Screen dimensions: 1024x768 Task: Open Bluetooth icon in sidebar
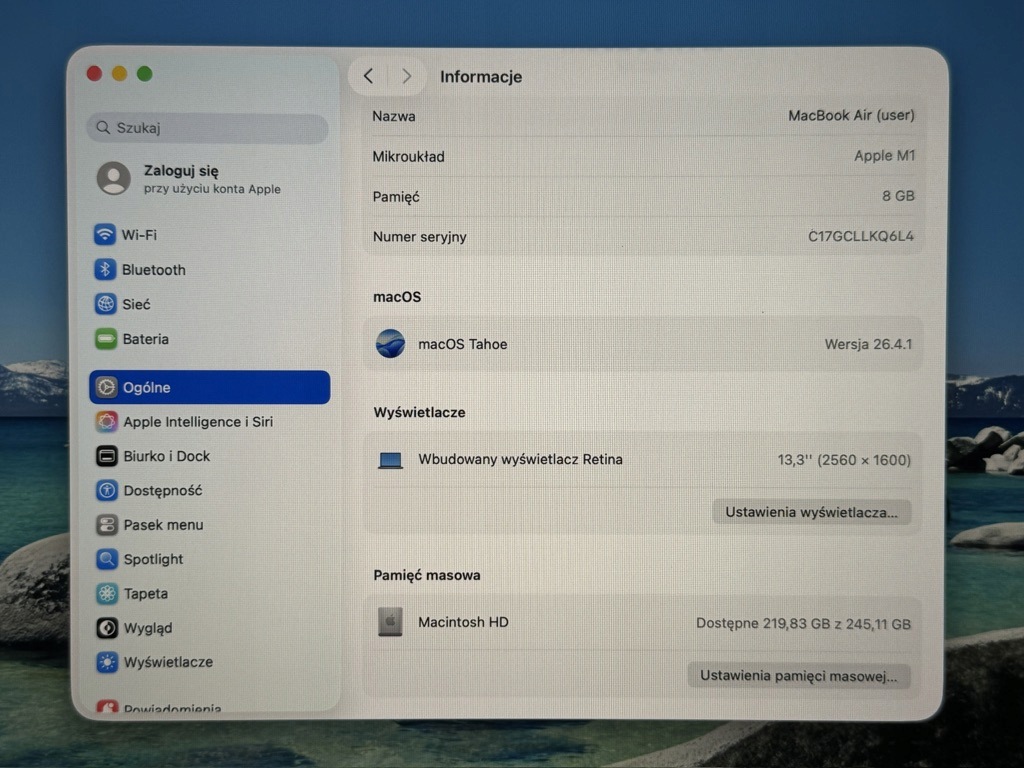pos(105,269)
